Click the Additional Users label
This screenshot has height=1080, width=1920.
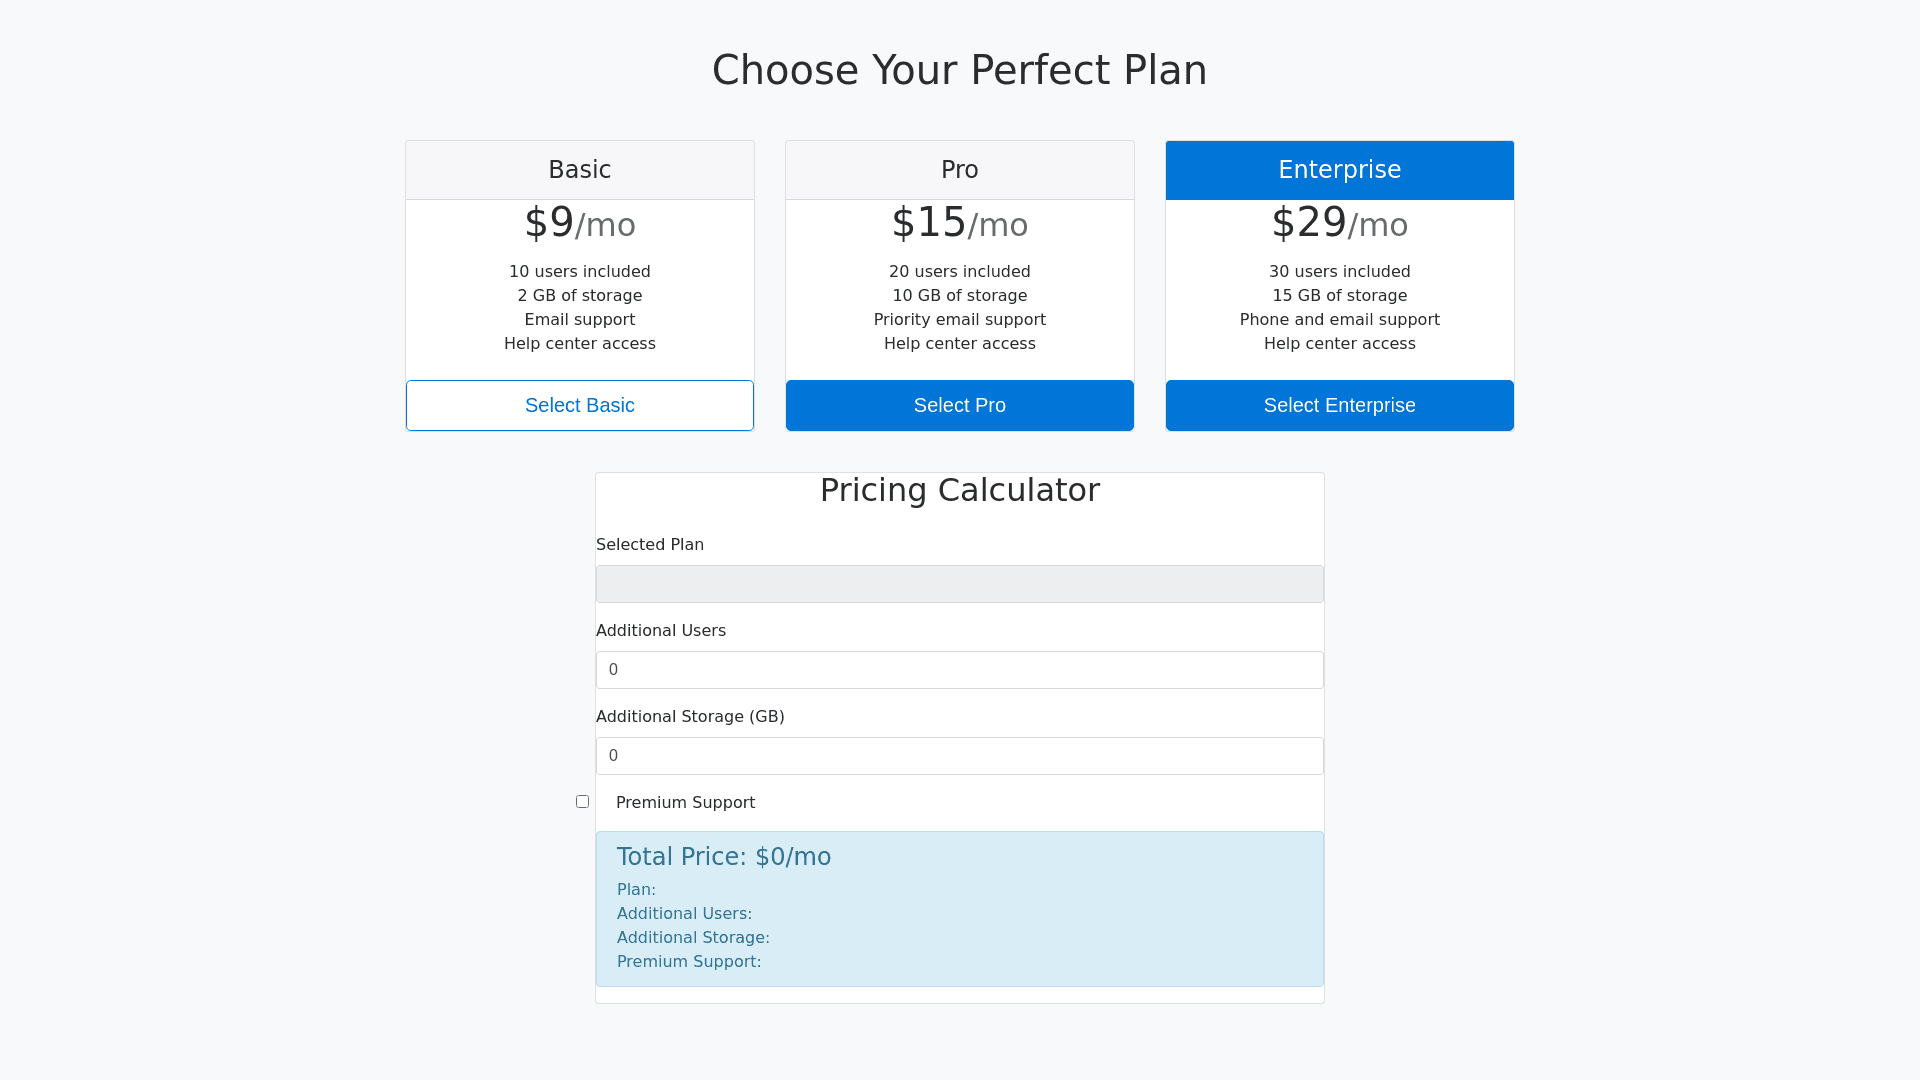tap(661, 630)
